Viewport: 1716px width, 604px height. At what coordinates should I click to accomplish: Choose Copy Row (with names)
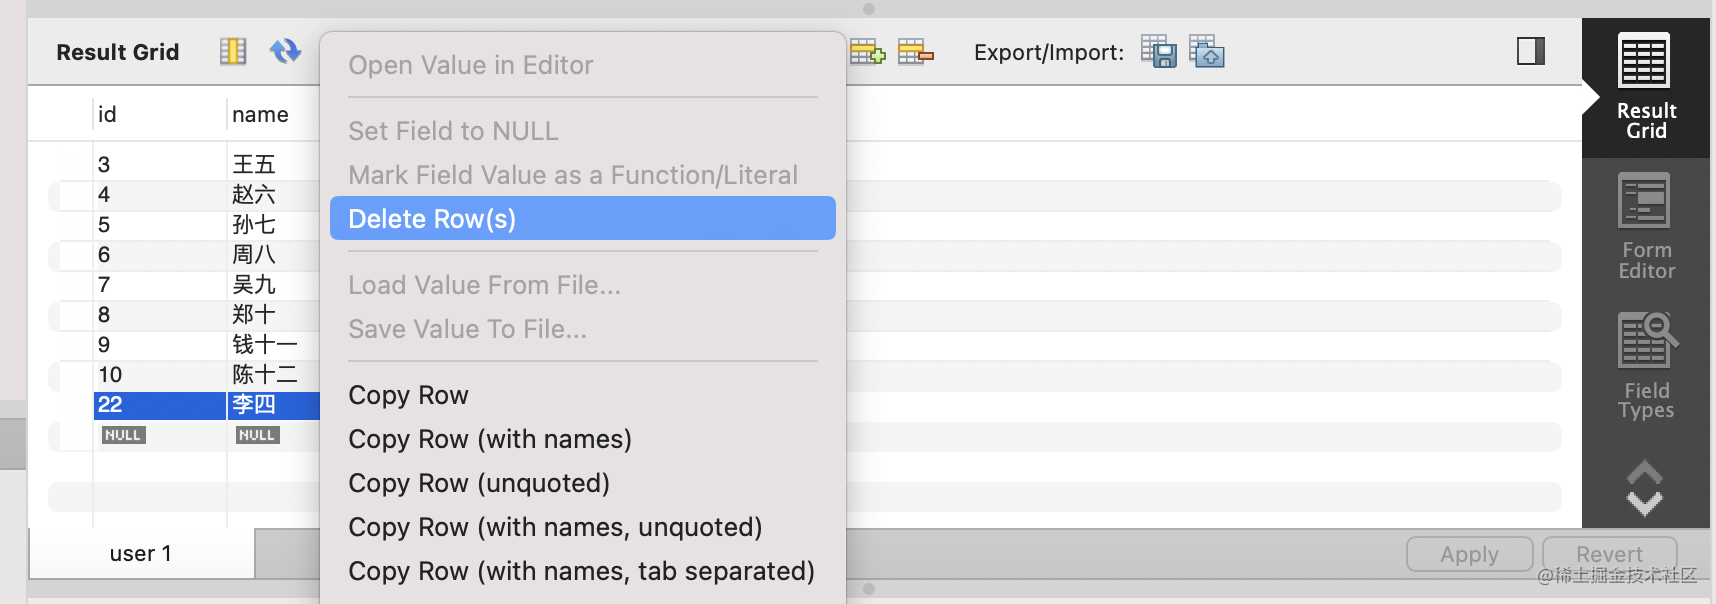pyautogui.click(x=490, y=439)
